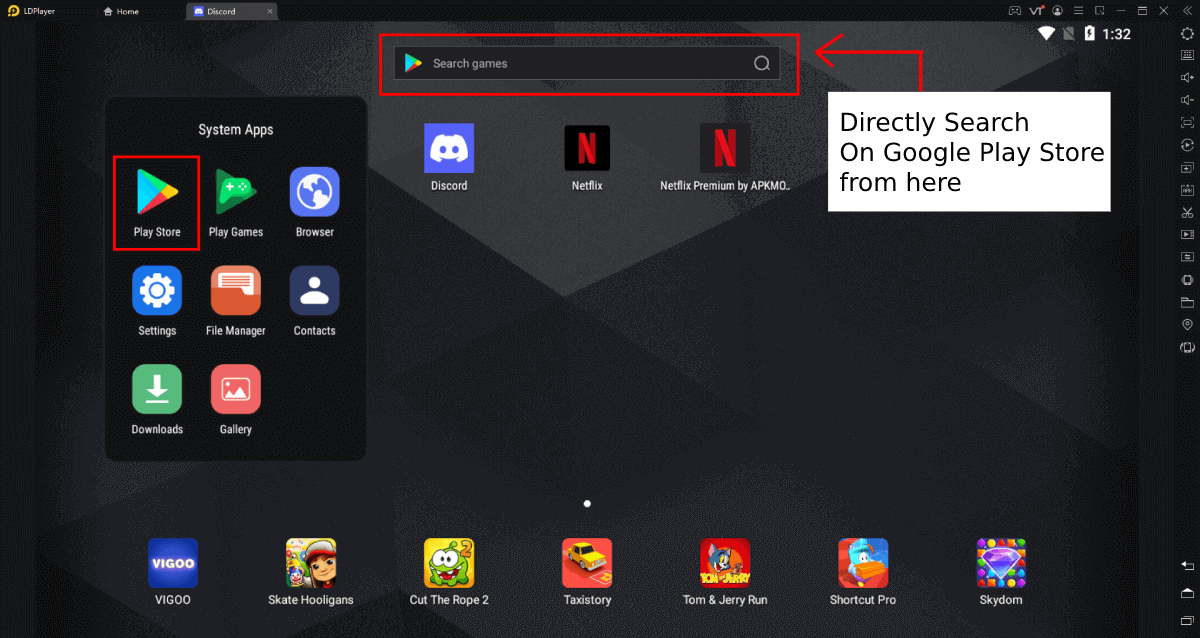The width and height of the screenshot is (1200, 638).
Task: Open the Play Store app
Action: 157,192
